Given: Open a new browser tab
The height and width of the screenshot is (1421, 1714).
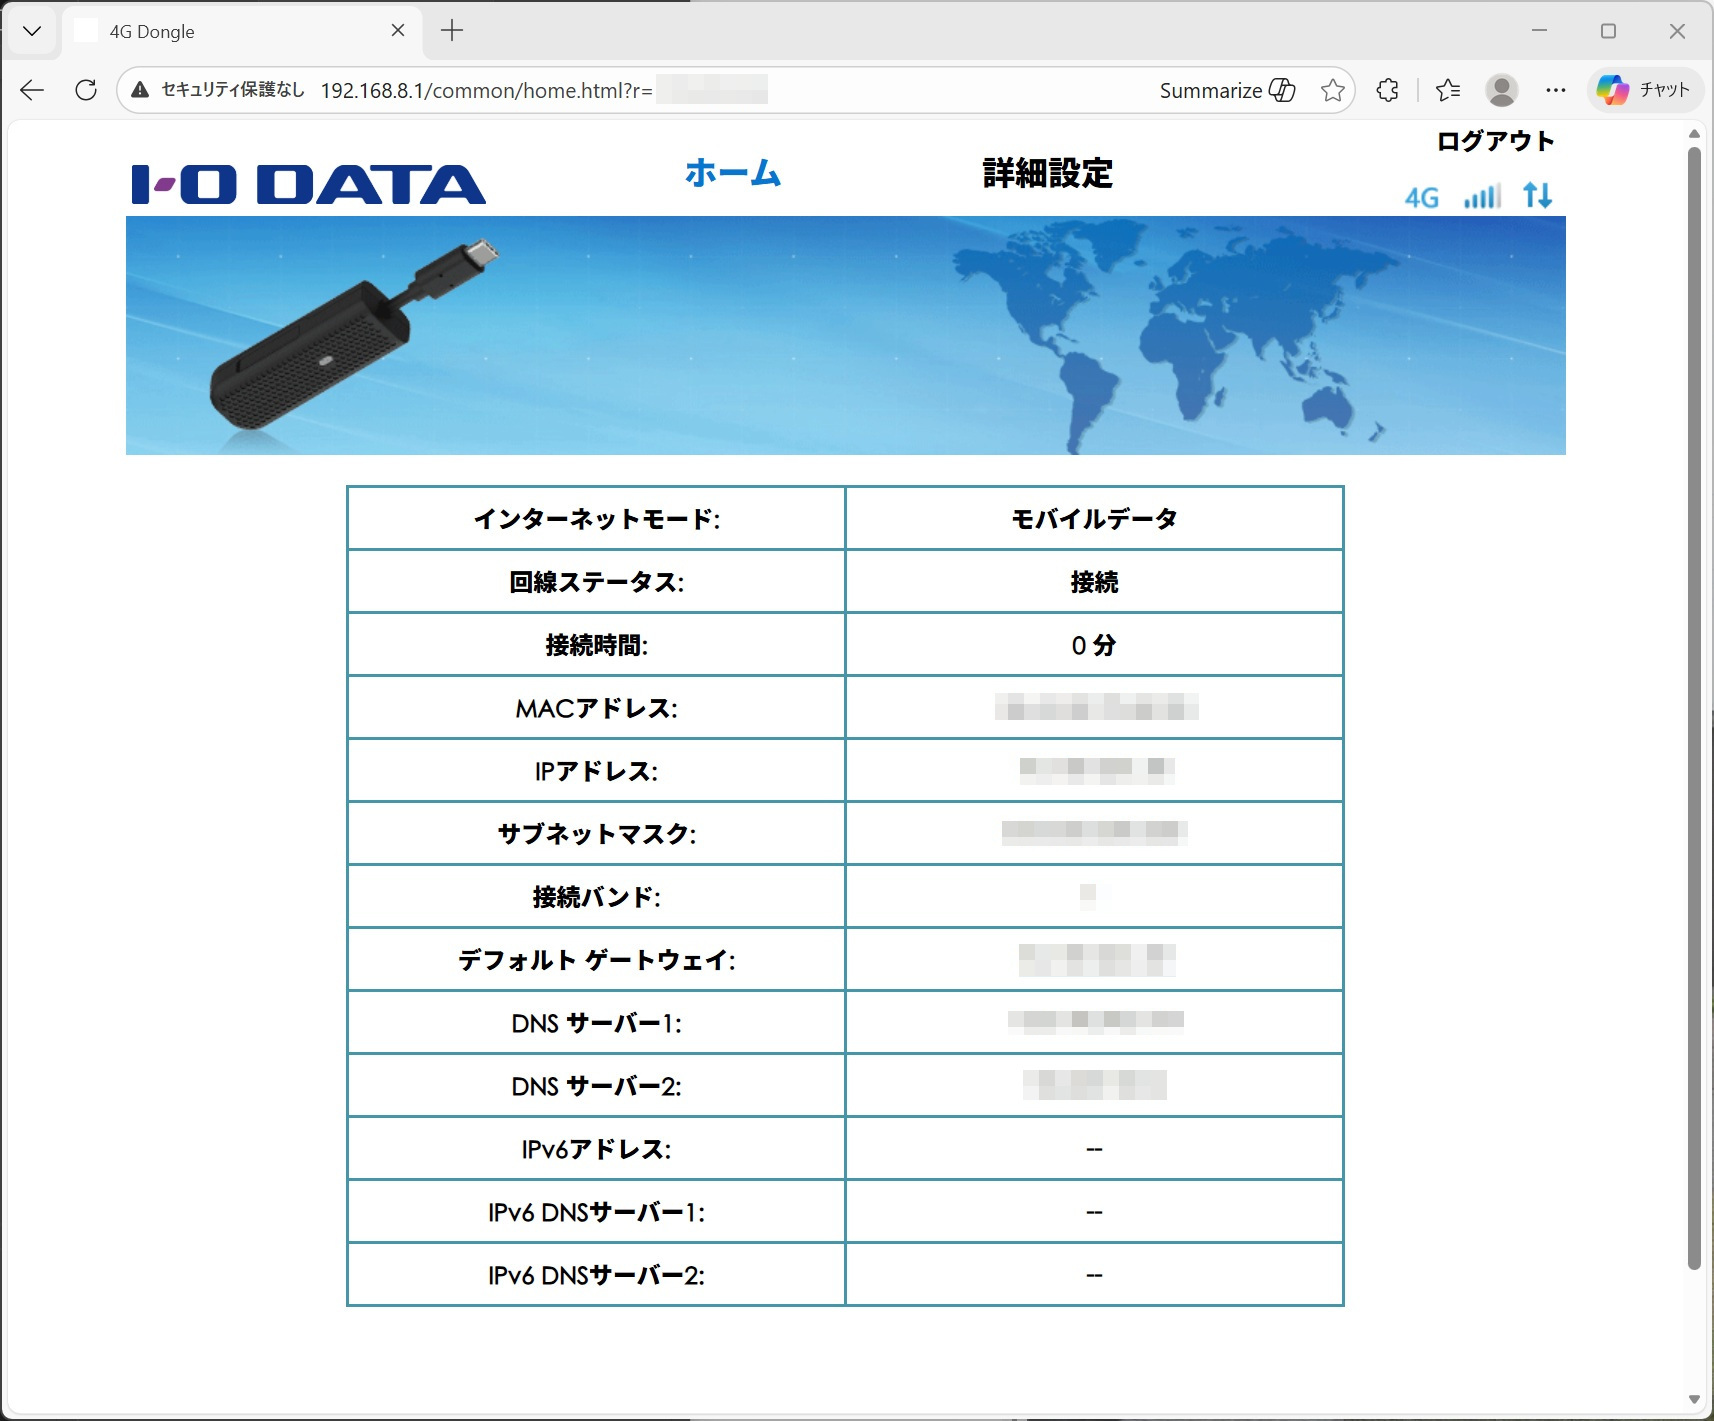Looking at the screenshot, I should pos(452,31).
